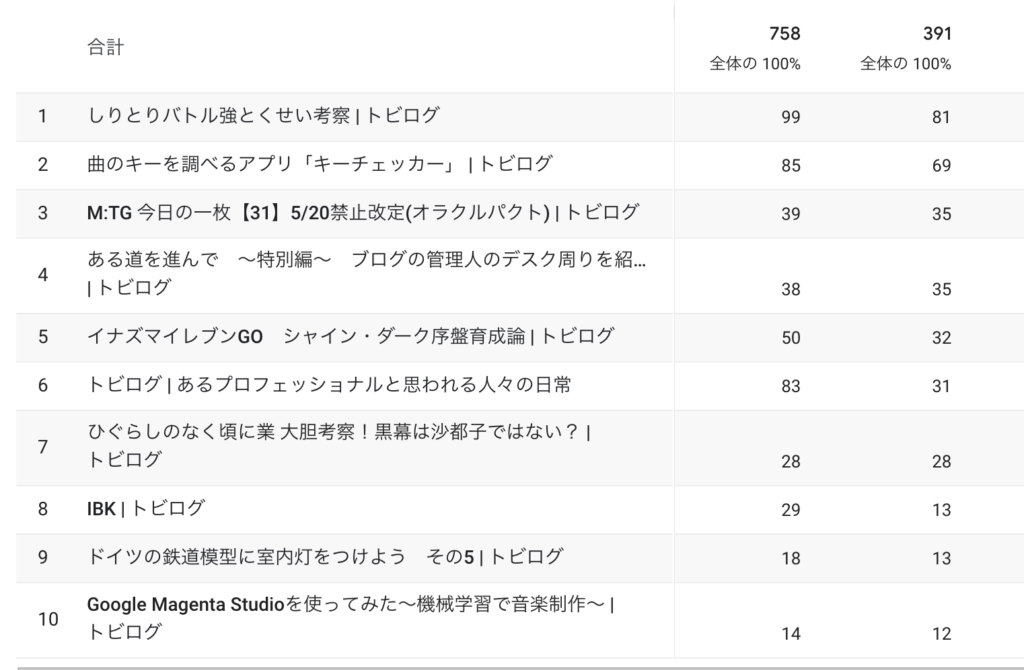Open the あるプロフェッショナルと思われる人々の日常 page entry
1024x670 pixels.
point(329,385)
